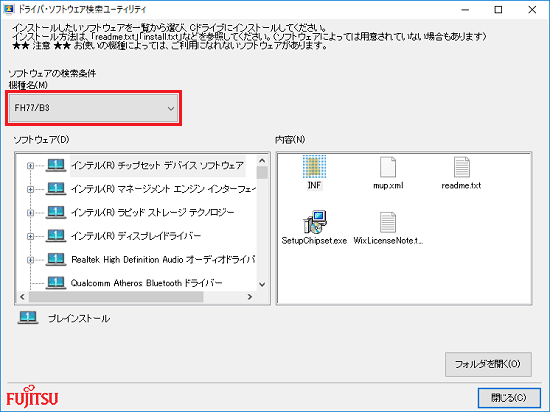Select インテル(R) ディスプレイドライバー entry

136,236
